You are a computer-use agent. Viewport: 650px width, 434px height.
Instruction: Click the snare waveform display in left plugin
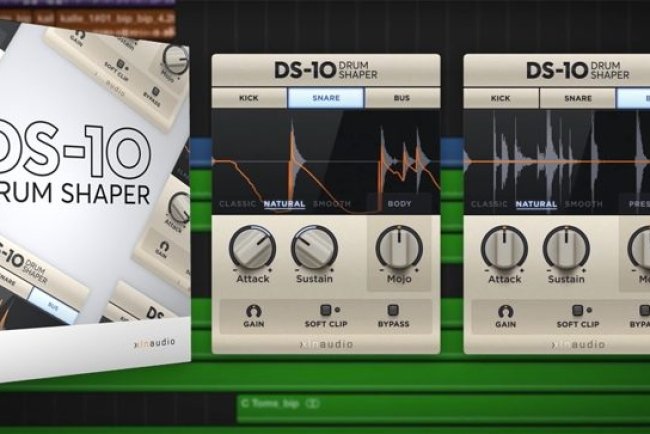326,162
